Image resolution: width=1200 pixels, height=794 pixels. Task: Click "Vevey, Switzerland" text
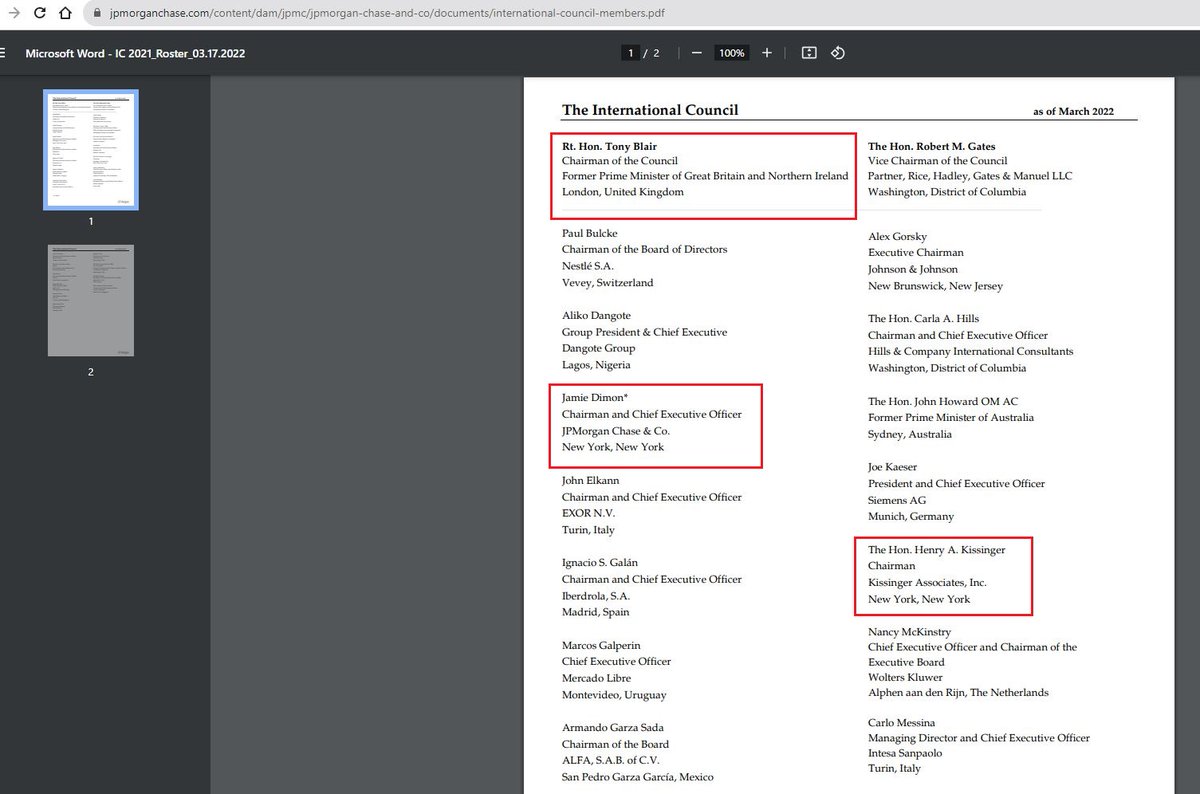pos(608,283)
